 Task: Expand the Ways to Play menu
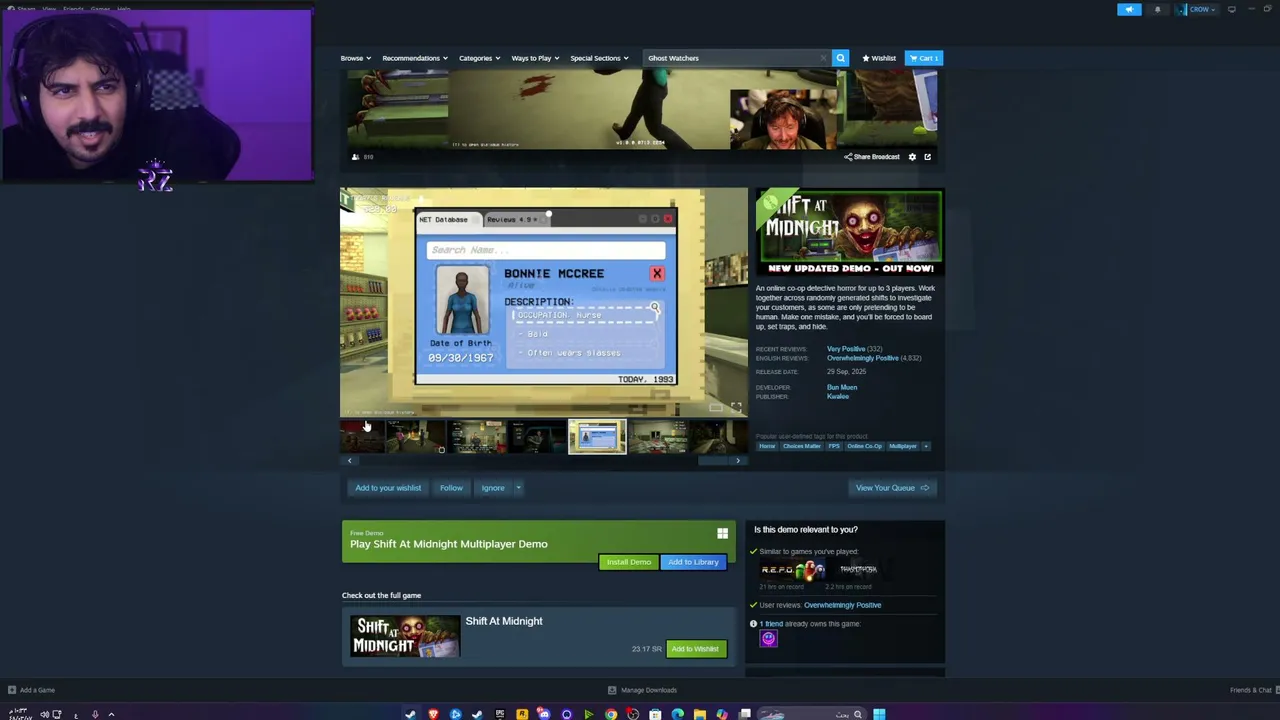click(x=535, y=58)
